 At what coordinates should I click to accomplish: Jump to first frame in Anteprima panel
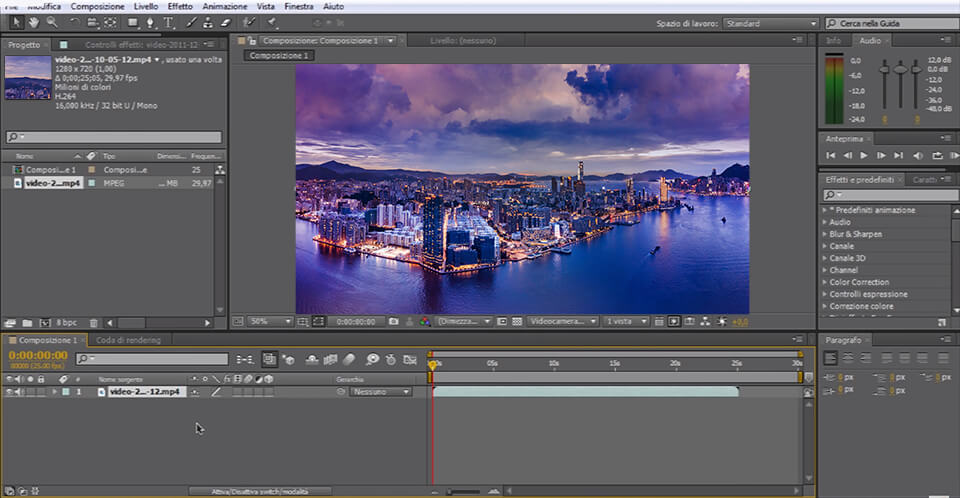[830, 156]
